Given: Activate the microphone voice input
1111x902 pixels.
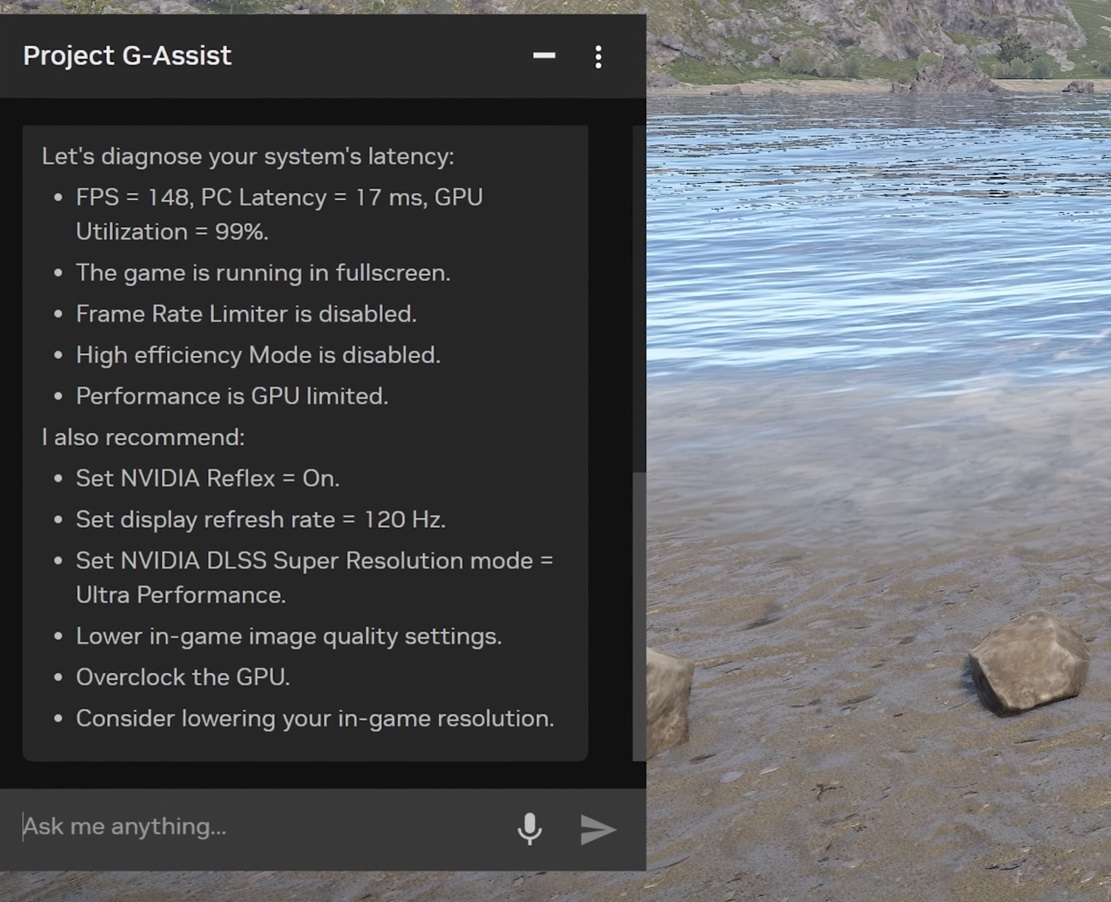Looking at the screenshot, I should 529,828.
